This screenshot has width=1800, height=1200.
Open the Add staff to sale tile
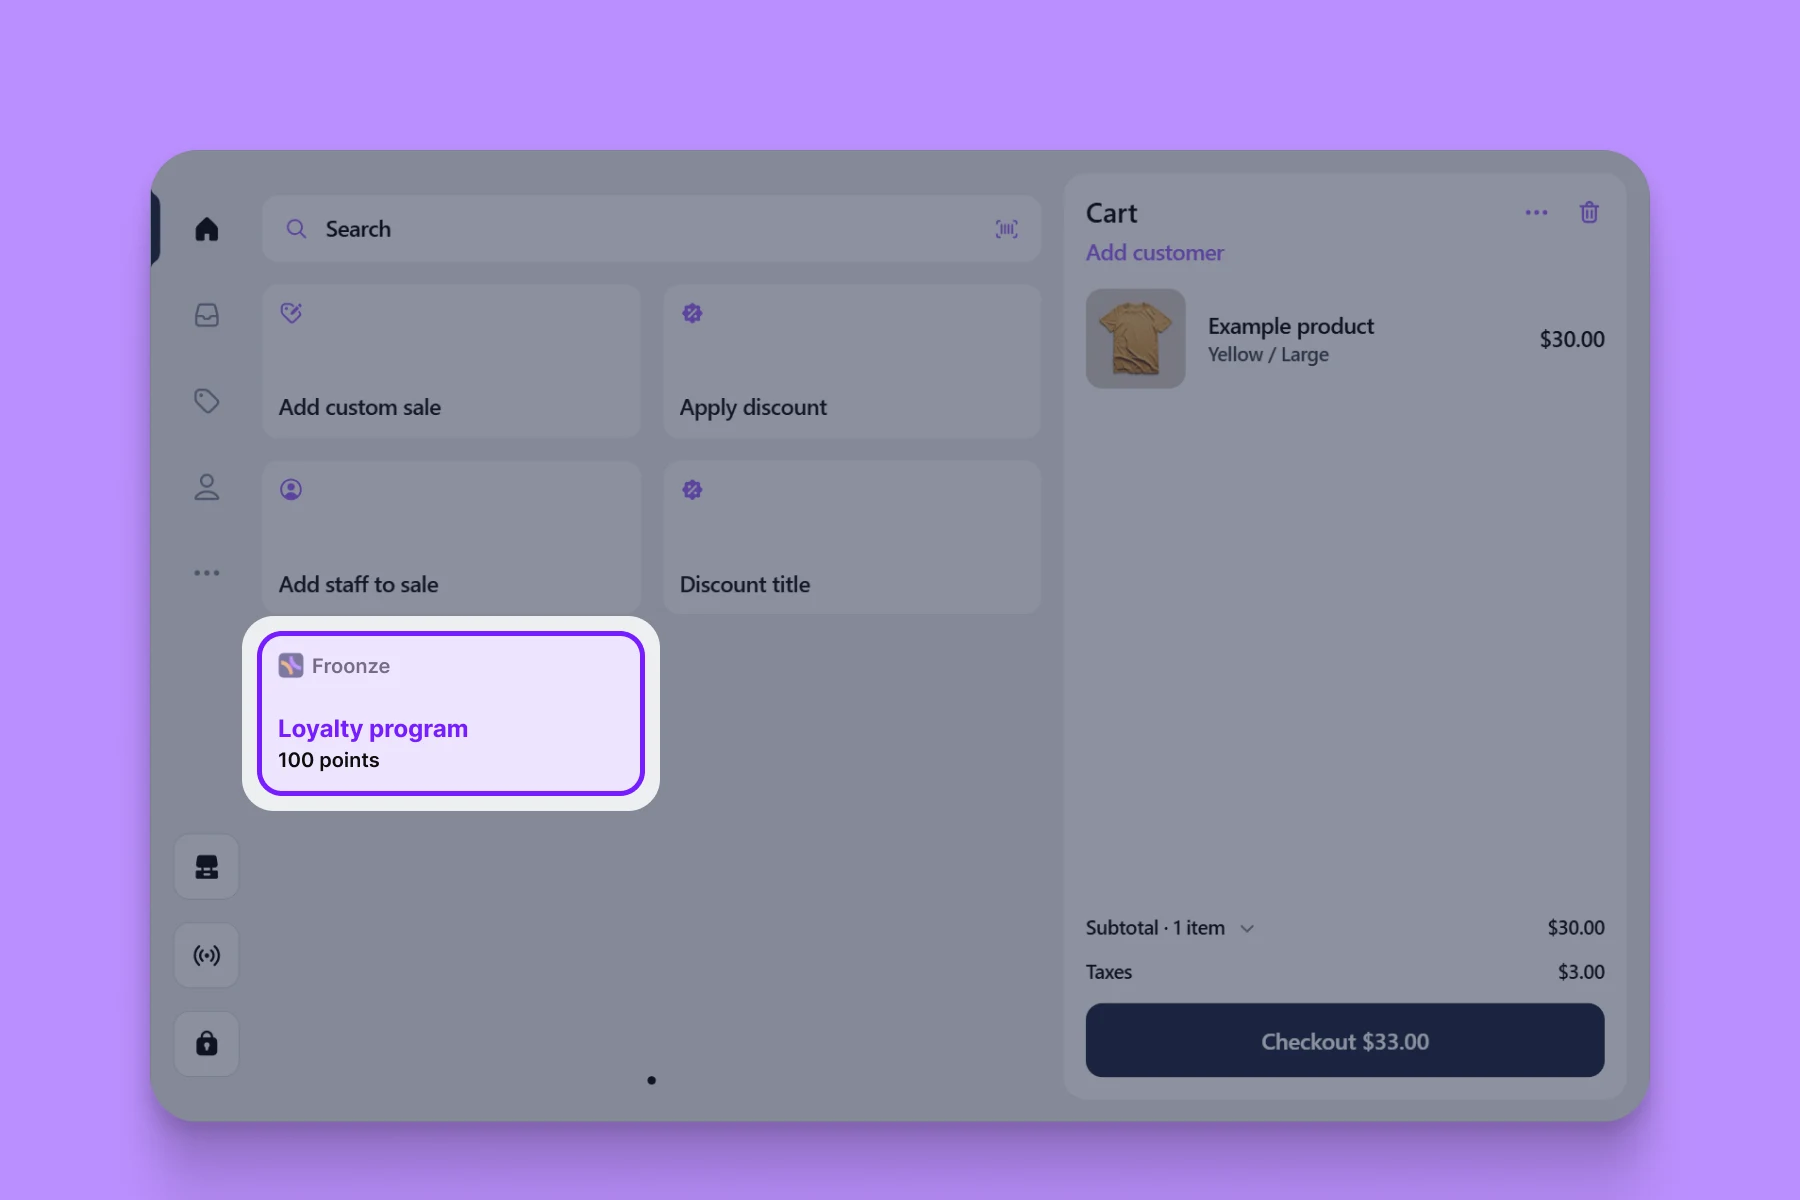(x=451, y=537)
